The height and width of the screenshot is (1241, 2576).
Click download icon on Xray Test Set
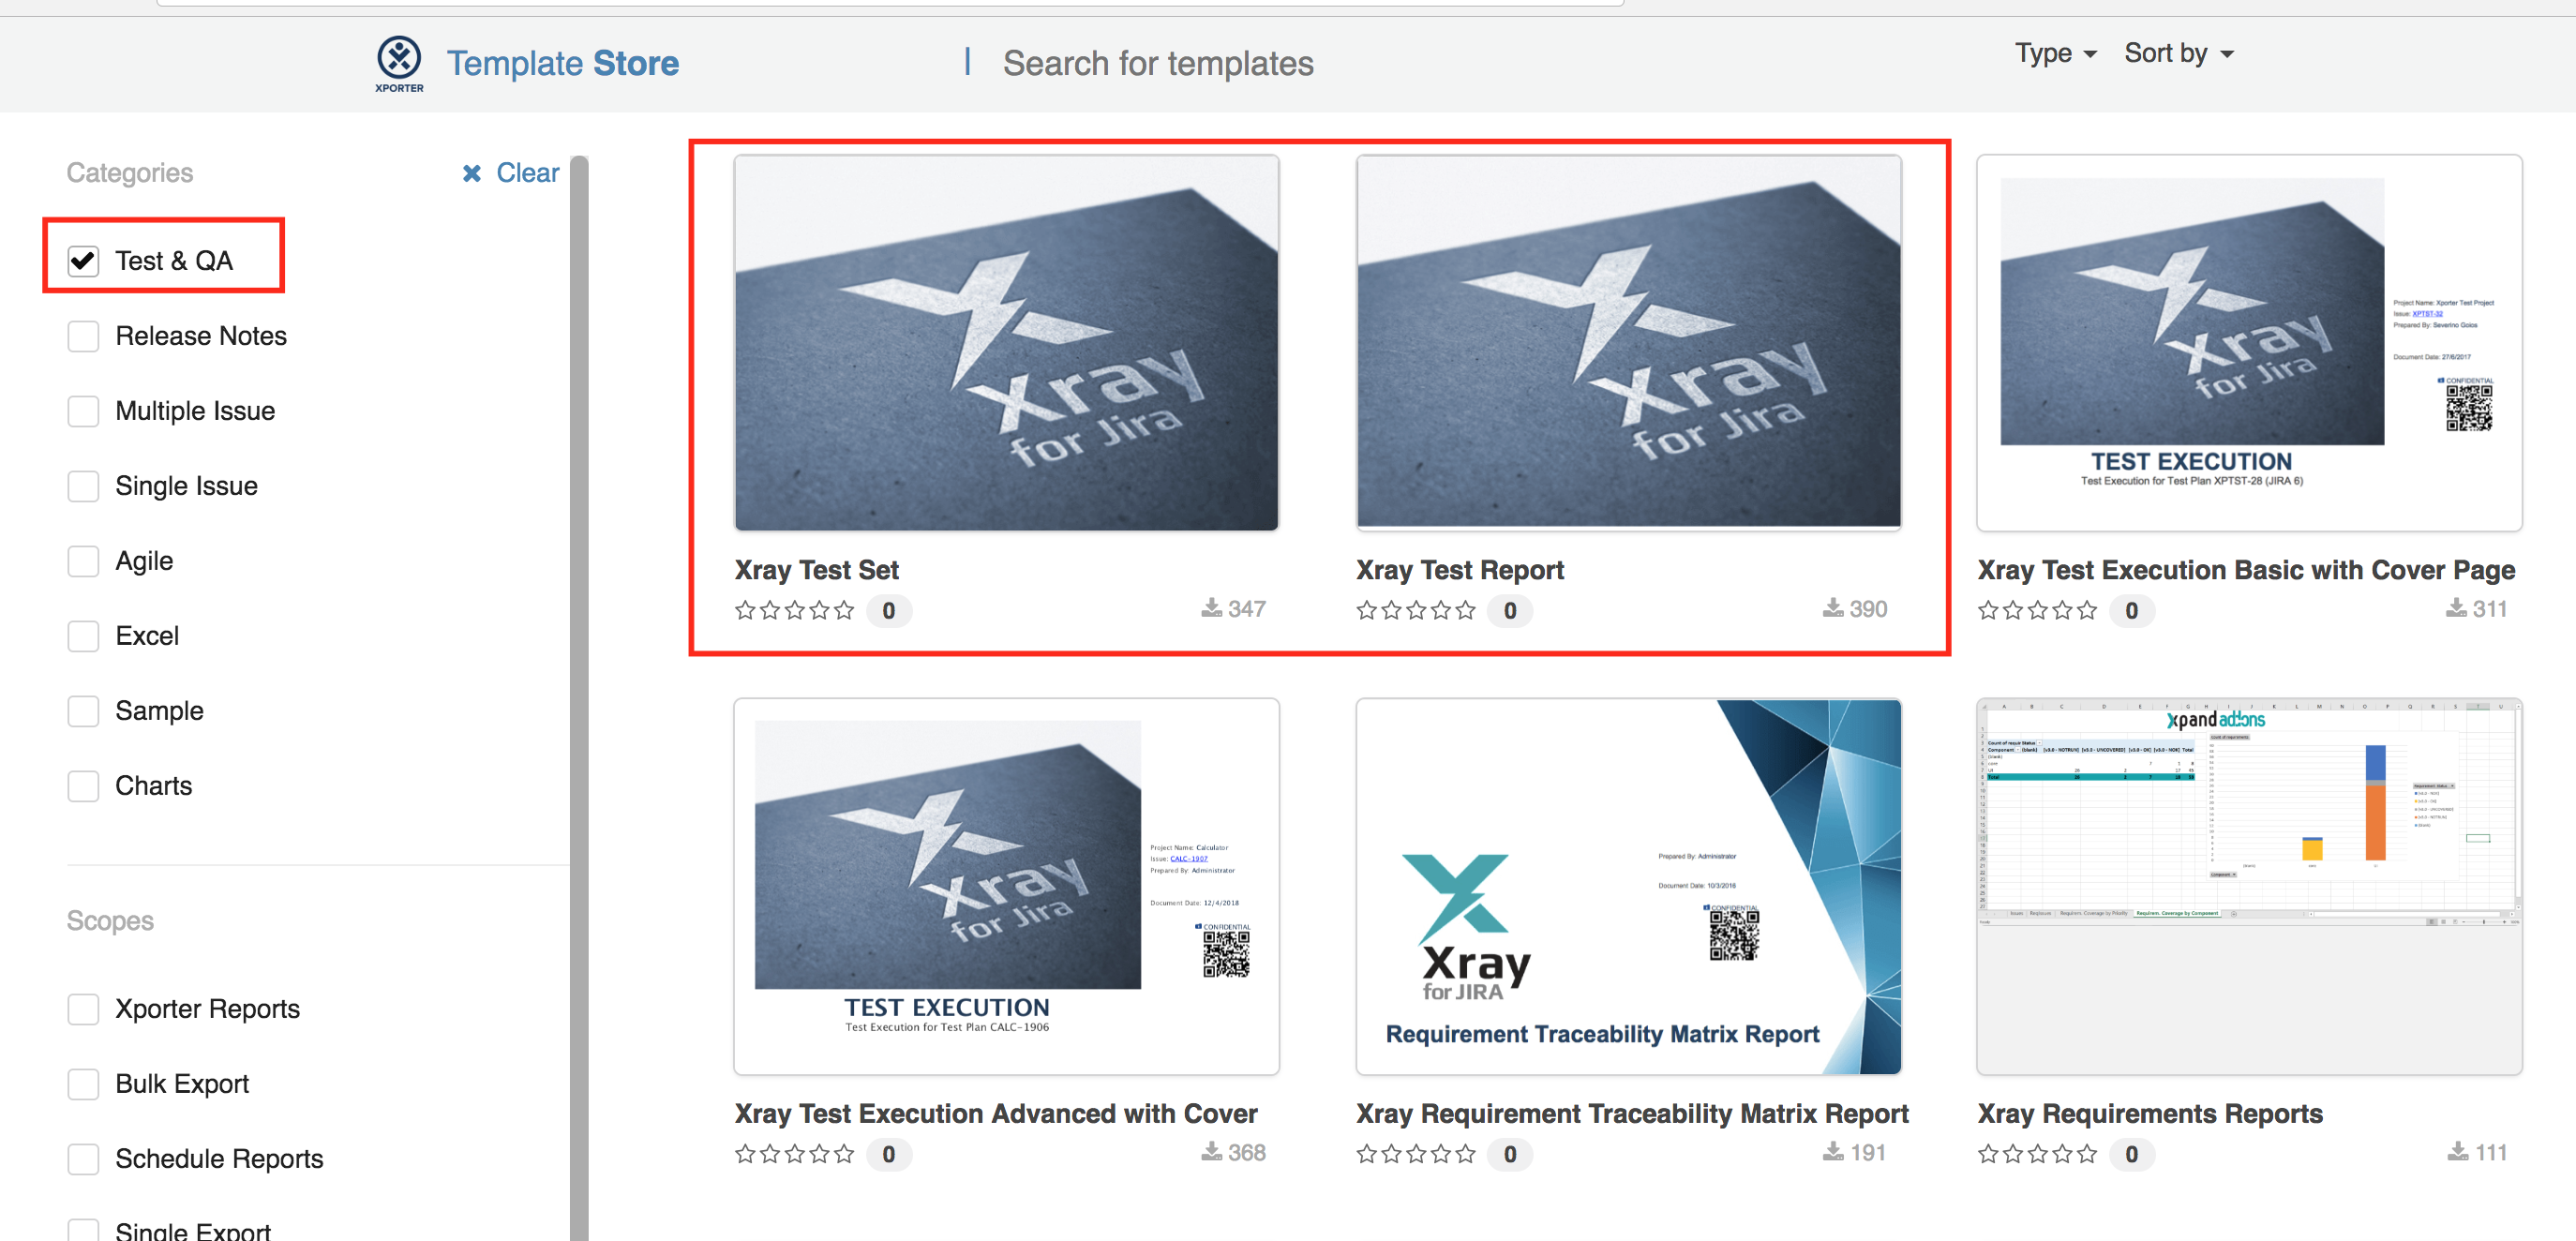click(1211, 608)
